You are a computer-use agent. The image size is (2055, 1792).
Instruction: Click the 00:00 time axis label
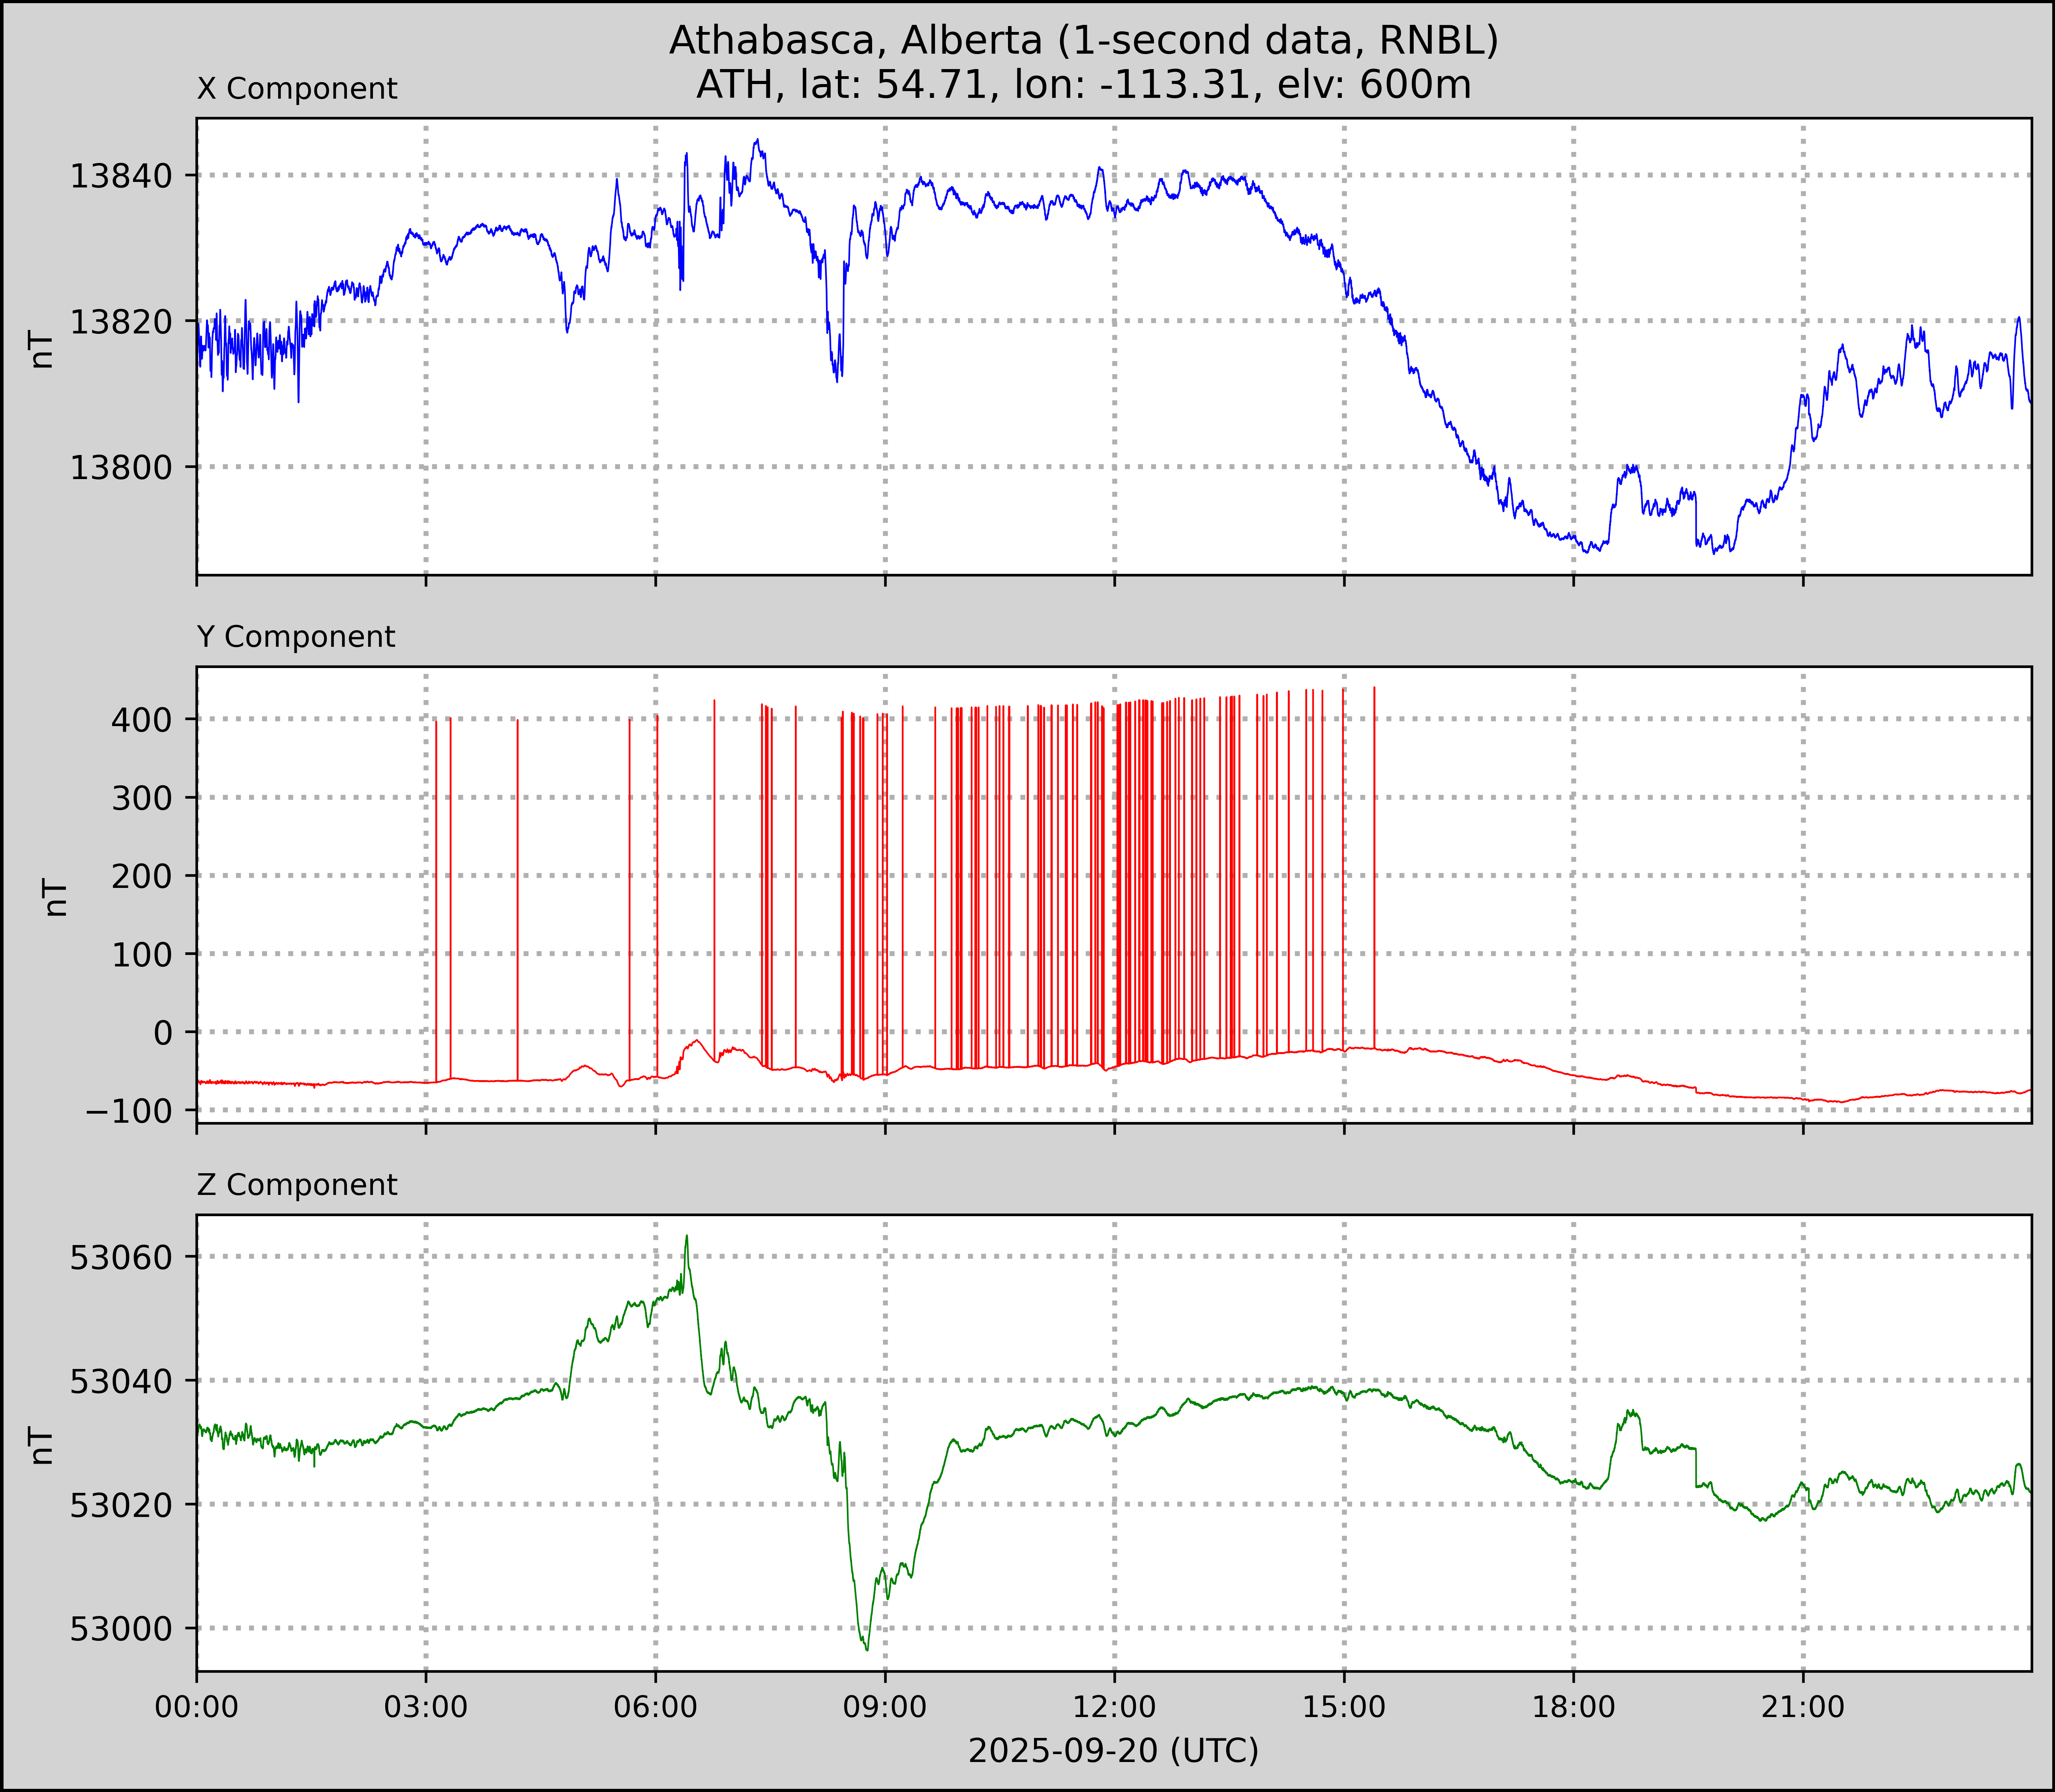(x=197, y=1707)
